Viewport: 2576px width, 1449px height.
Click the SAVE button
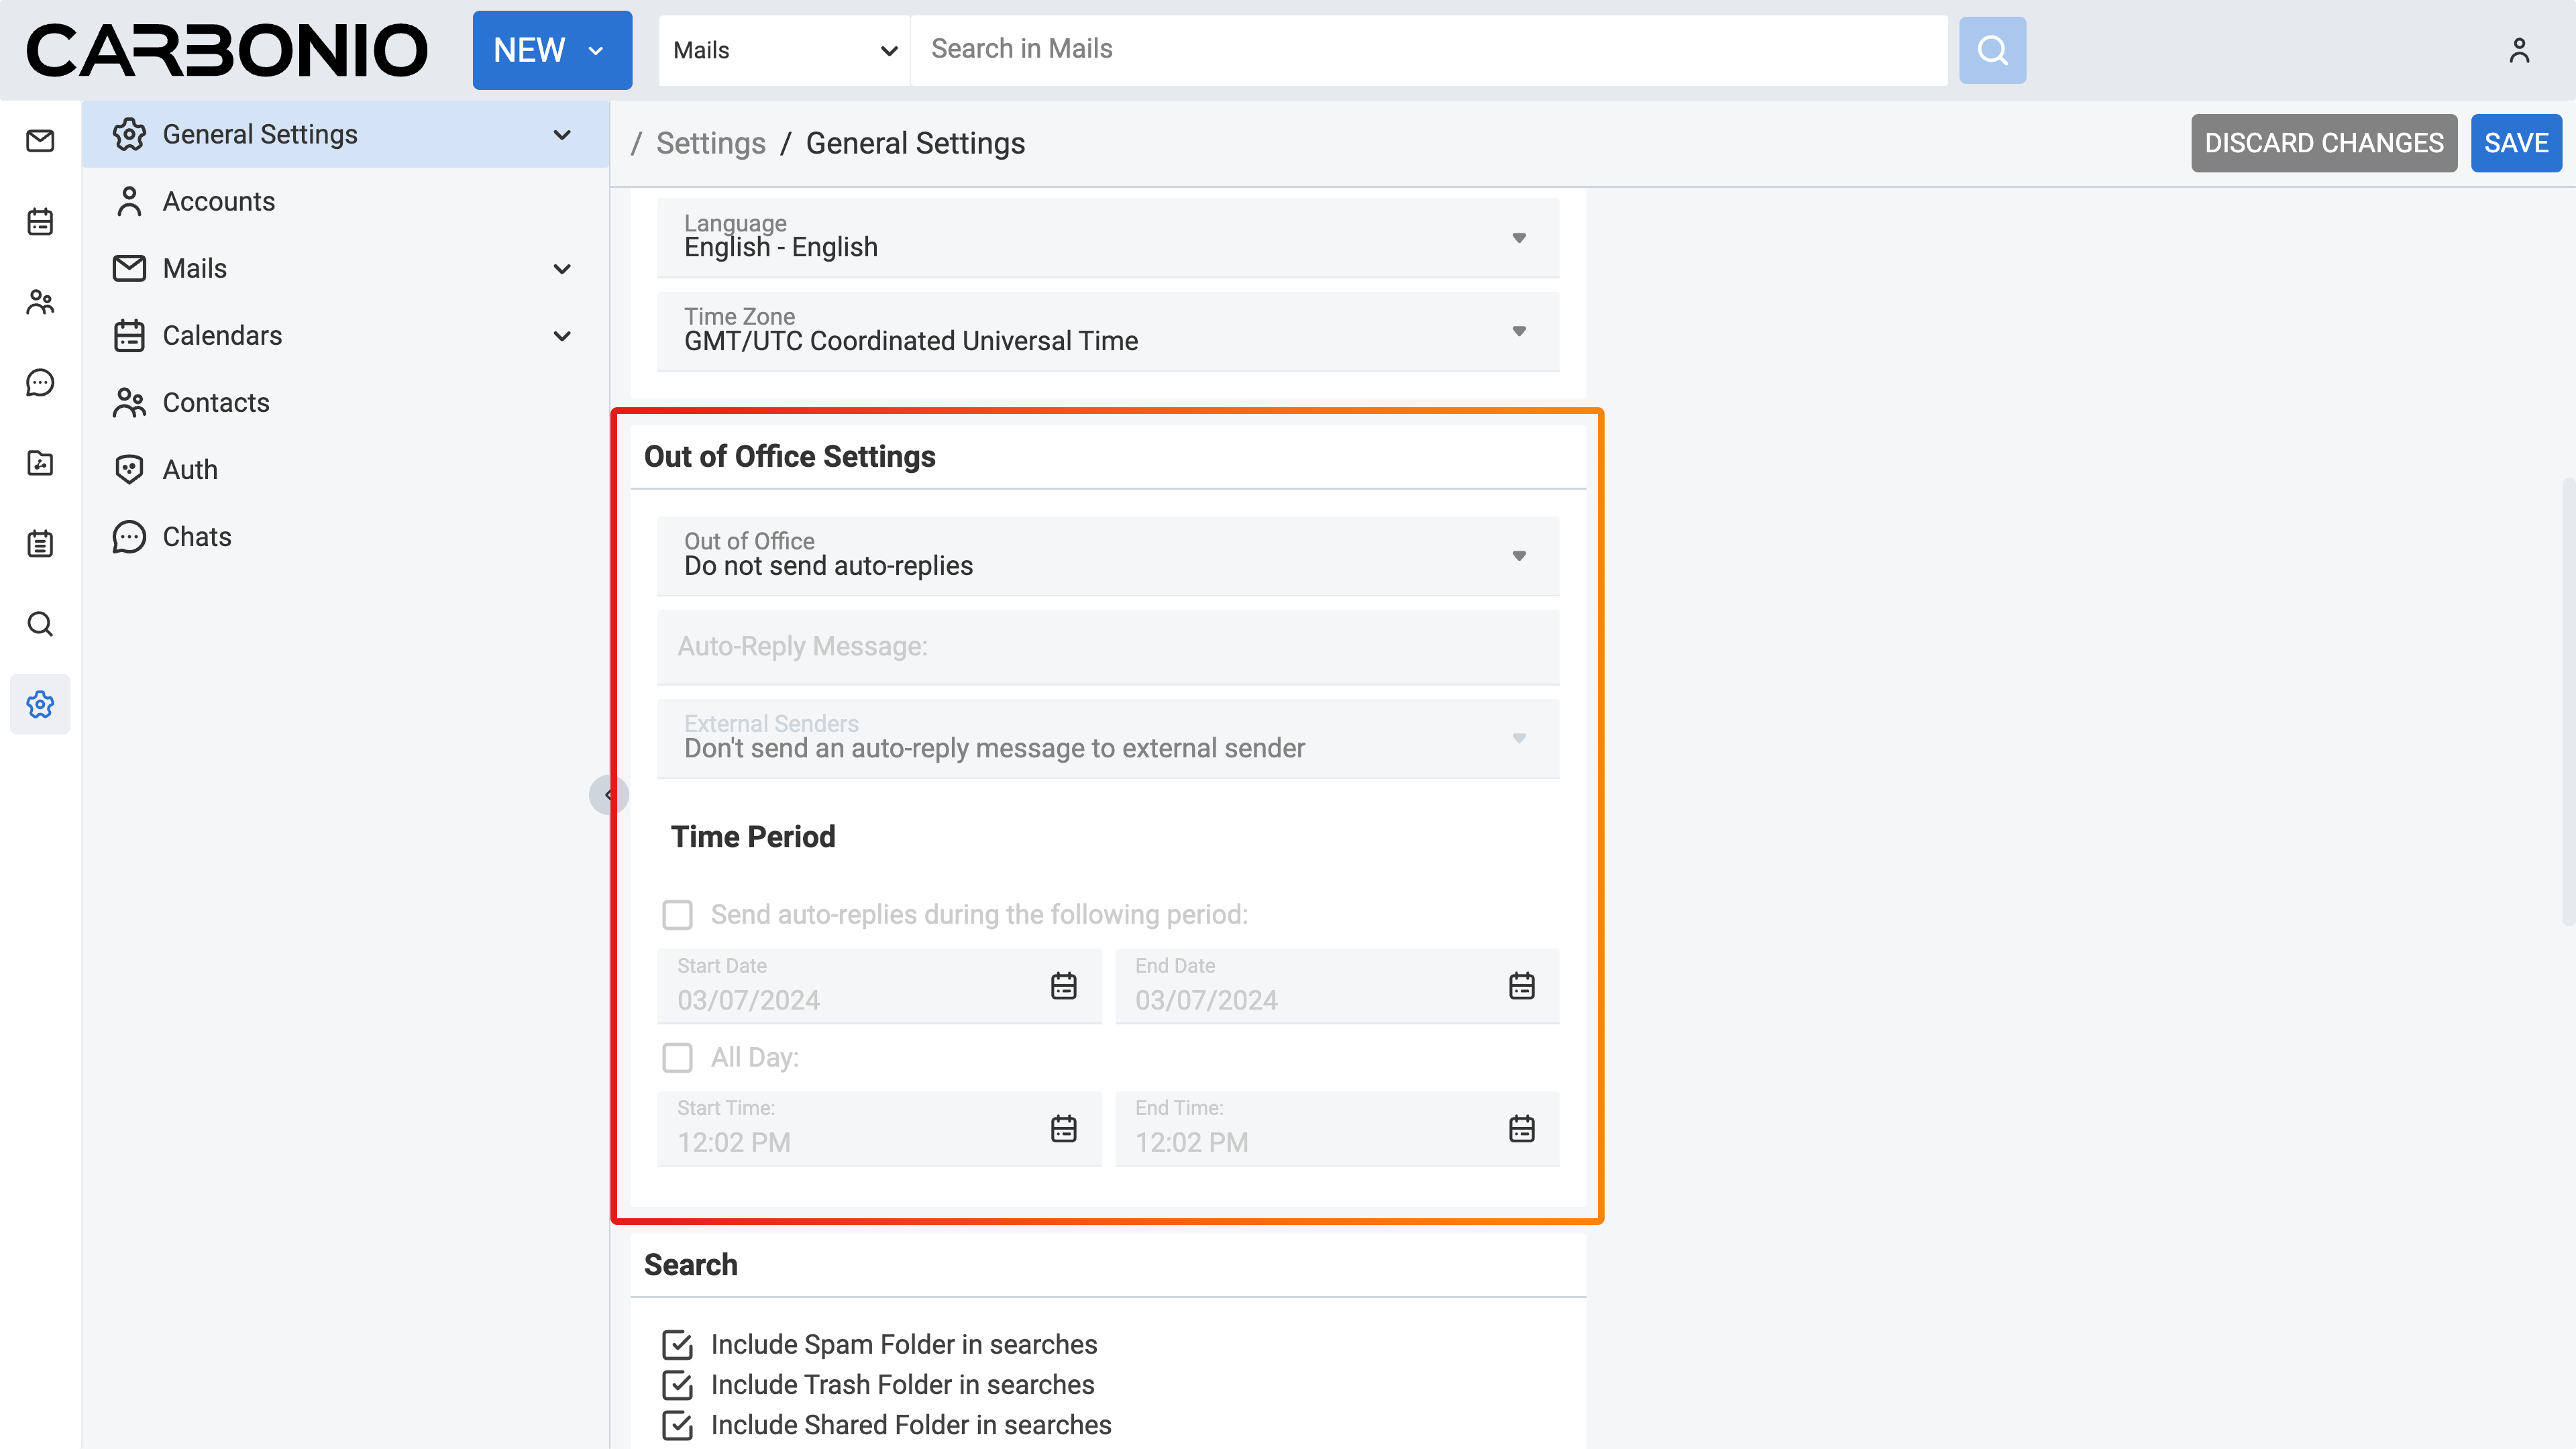2515,143
